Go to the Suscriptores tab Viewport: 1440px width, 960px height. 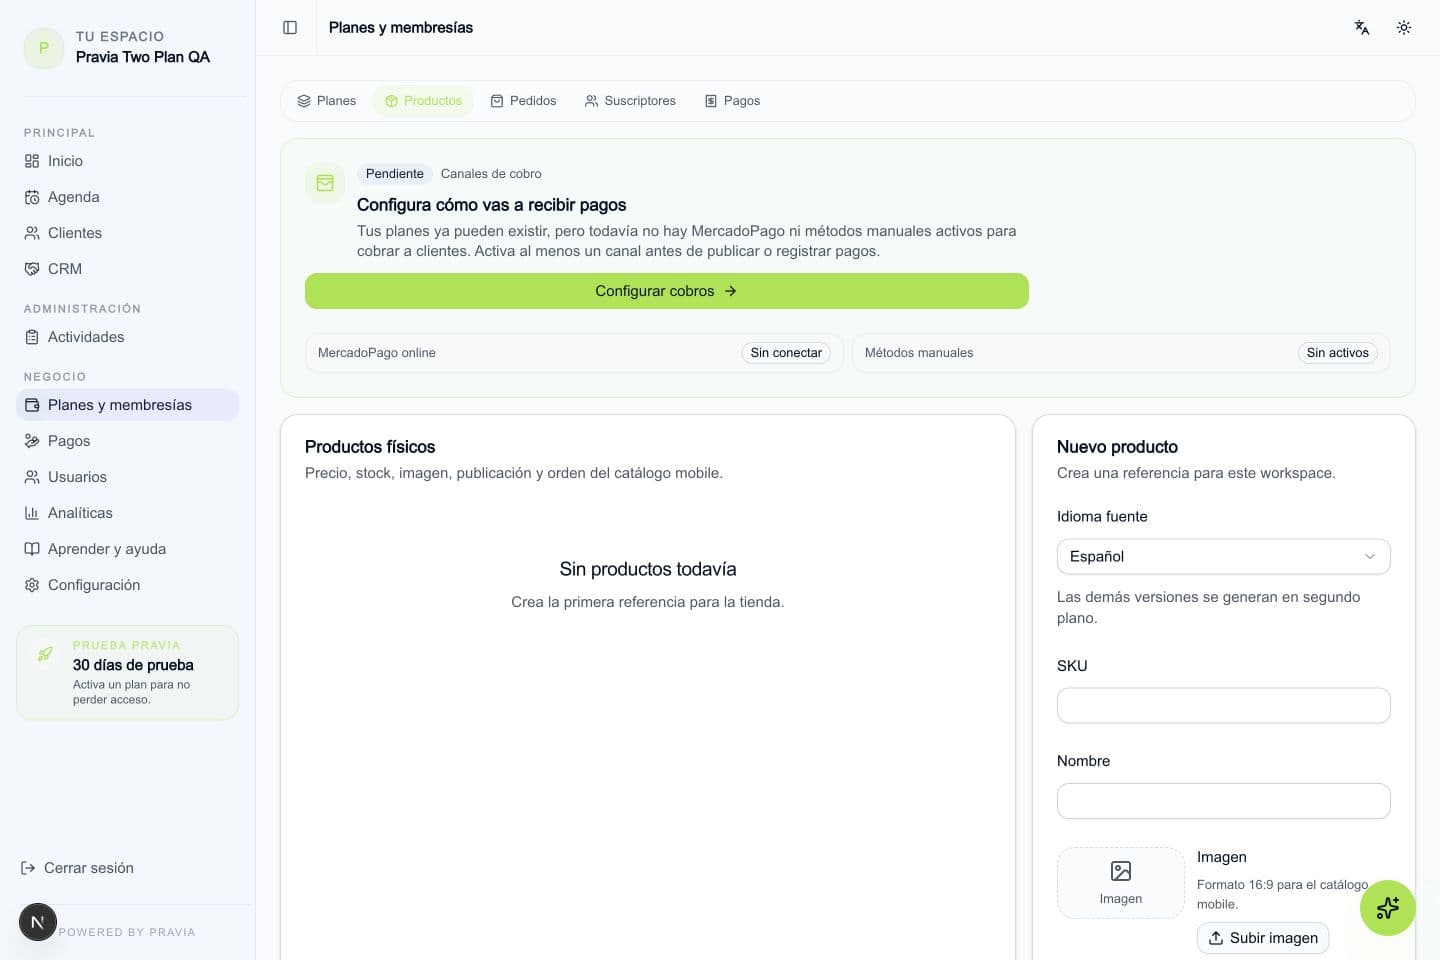630,101
